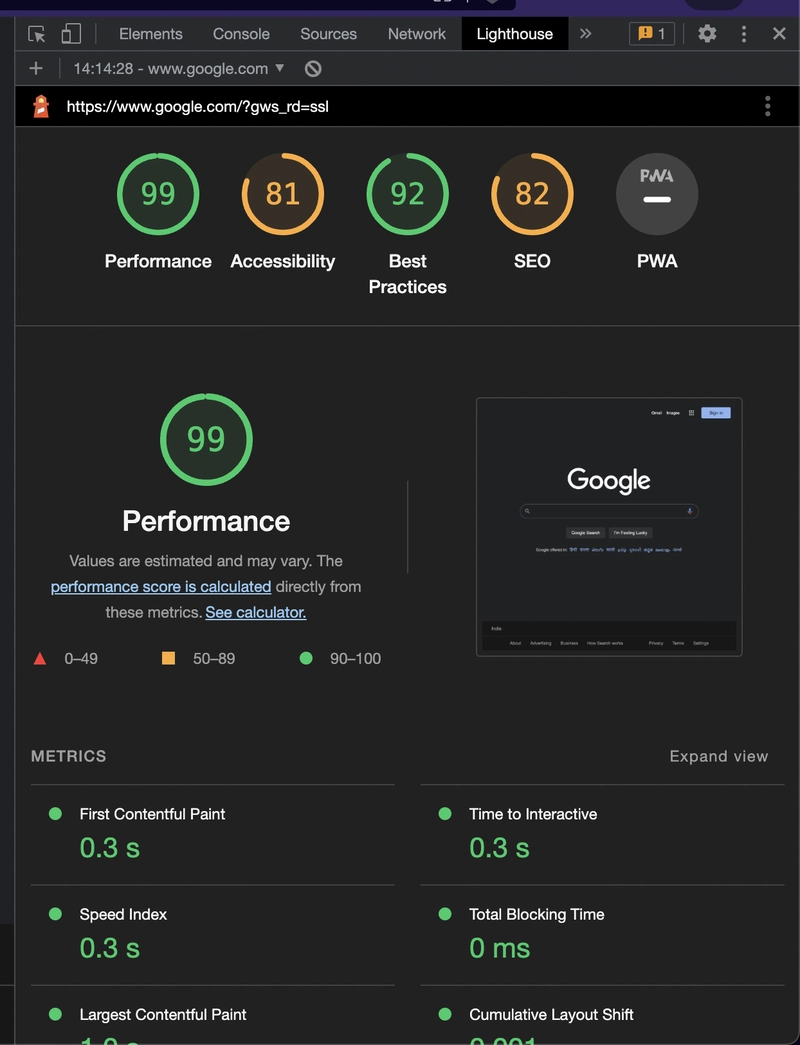
Task: Switch to the Console tab
Action: (241, 34)
